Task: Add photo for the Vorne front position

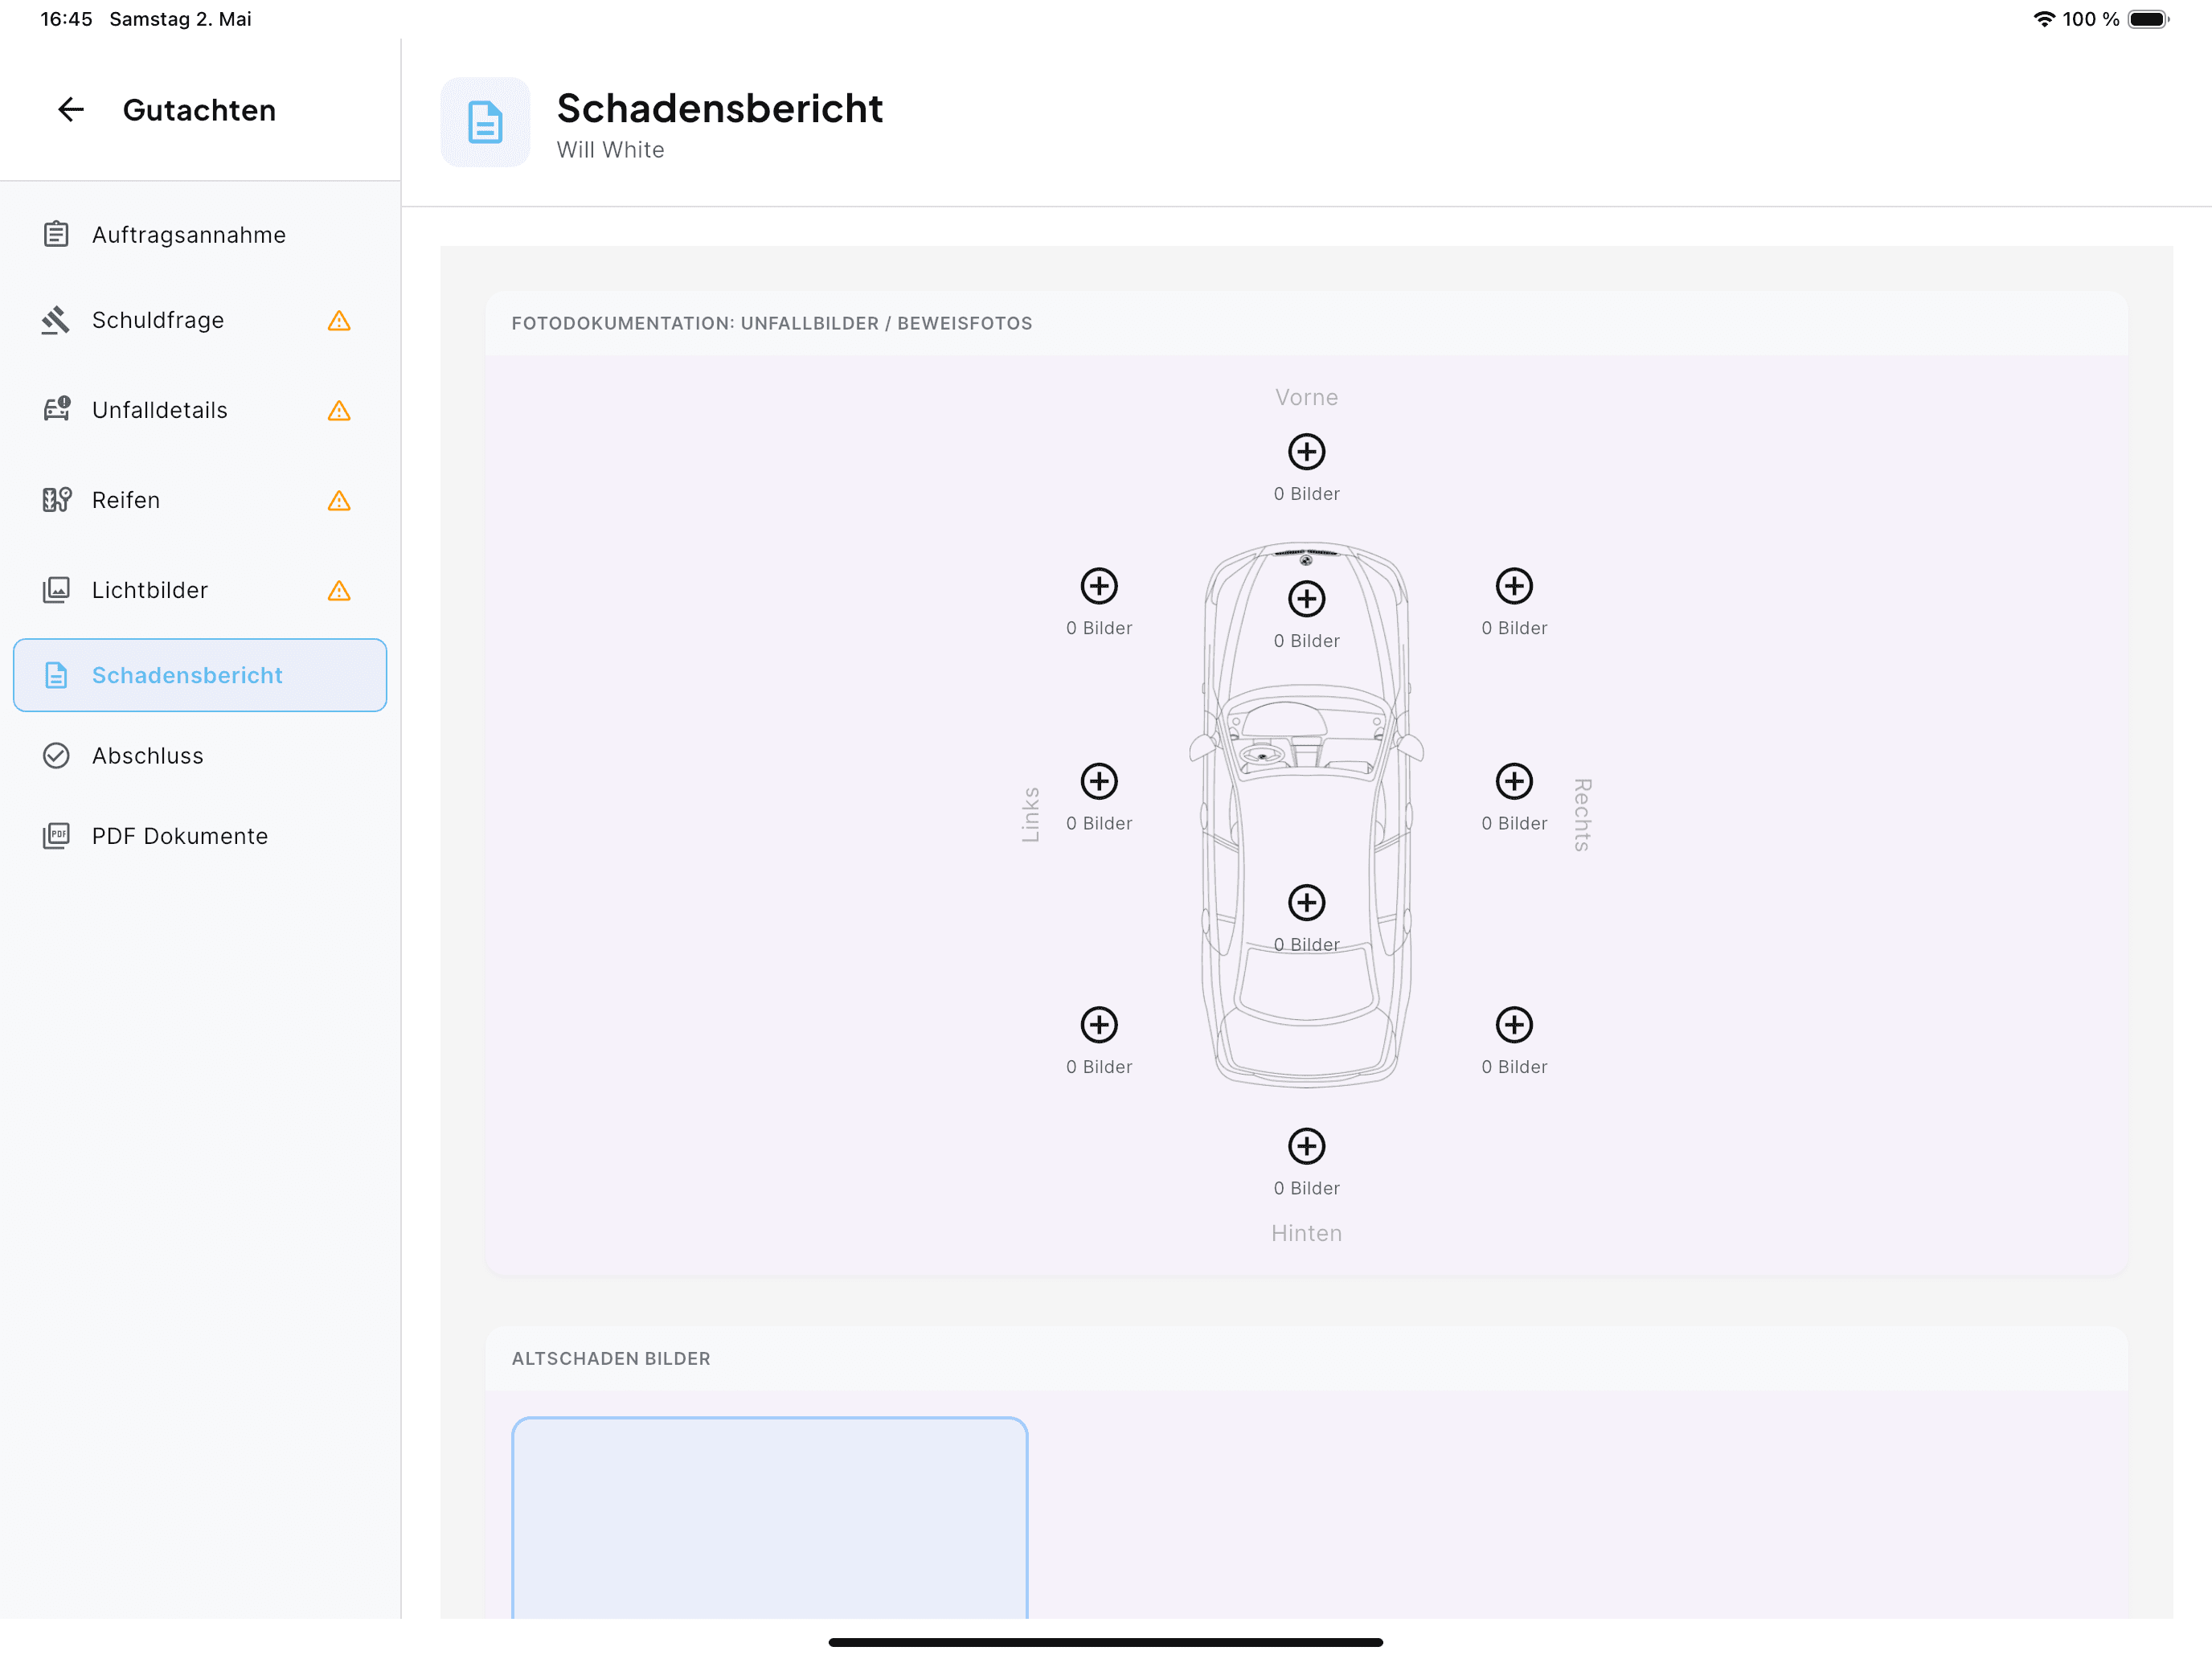Action: click(x=1306, y=452)
